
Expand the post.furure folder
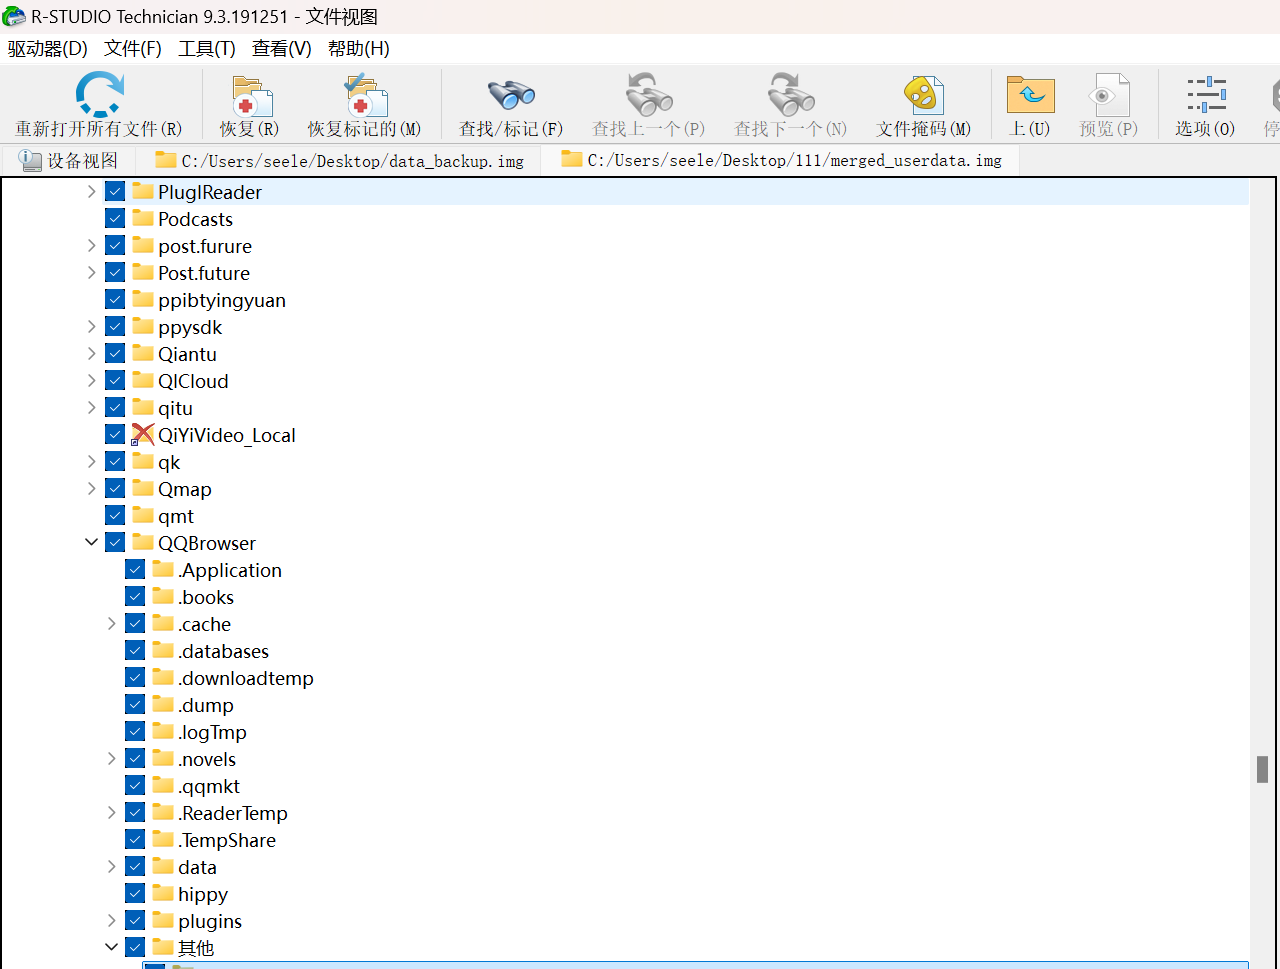[x=92, y=246]
